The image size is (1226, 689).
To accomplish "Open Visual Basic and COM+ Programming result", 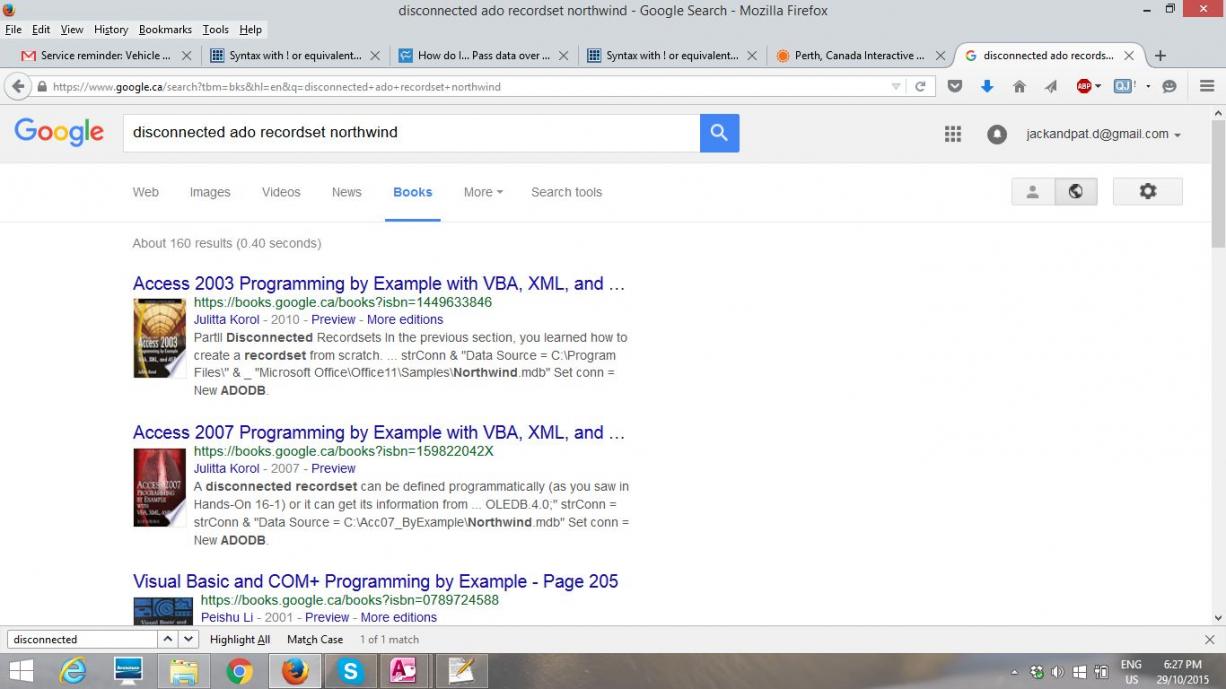I will pos(376,581).
